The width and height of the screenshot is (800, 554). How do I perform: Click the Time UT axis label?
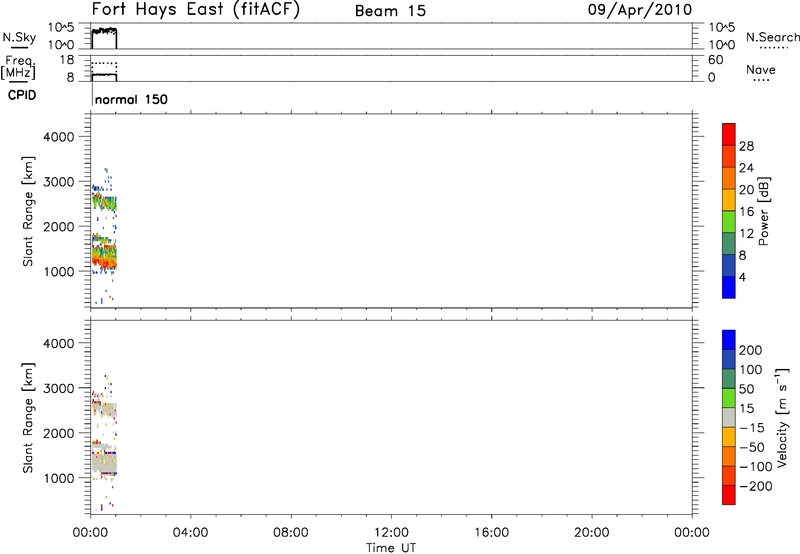pos(390,547)
